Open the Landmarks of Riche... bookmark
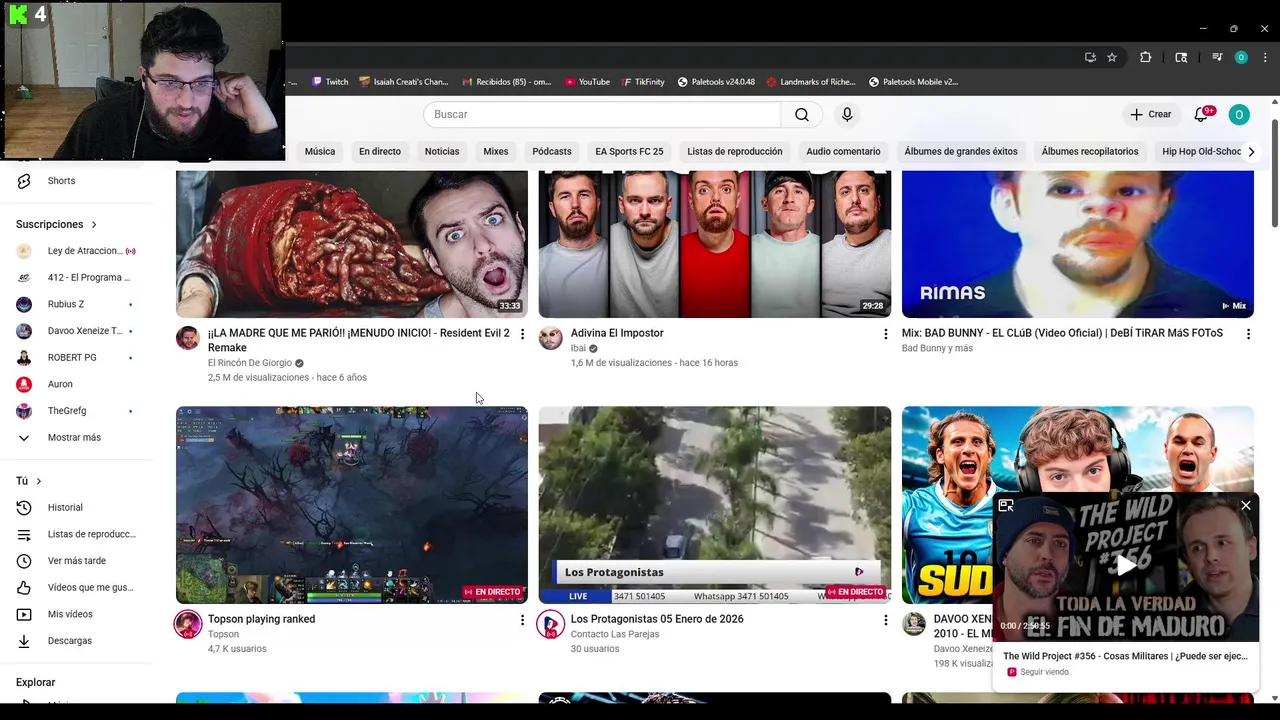1280x720 pixels. point(811,82)
